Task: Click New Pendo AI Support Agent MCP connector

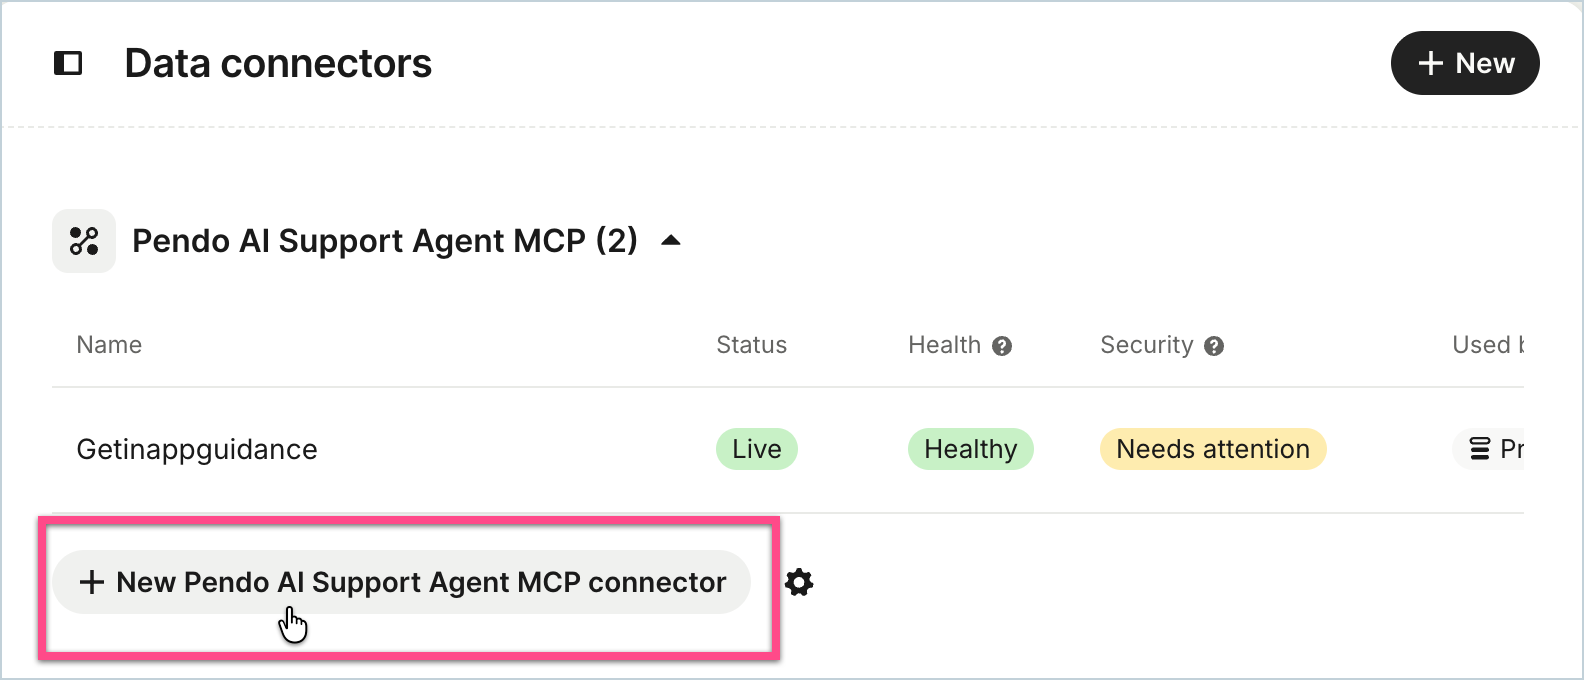Action: (401, 582)
